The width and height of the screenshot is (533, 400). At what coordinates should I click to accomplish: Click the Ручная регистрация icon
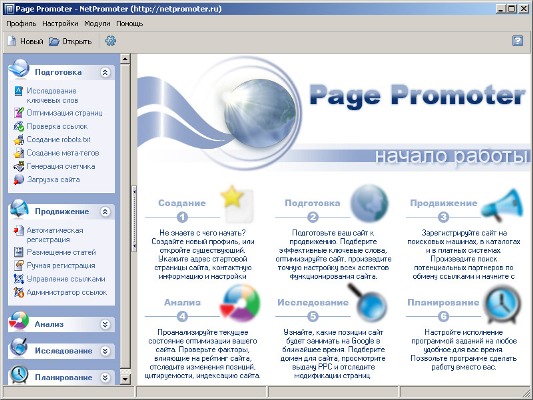click(x=19, y=265)
